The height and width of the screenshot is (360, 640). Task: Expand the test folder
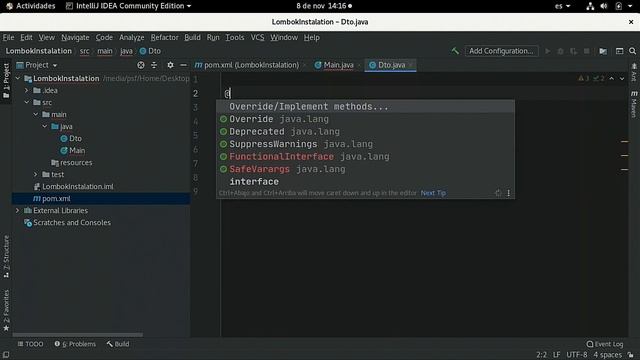point(36,174)
